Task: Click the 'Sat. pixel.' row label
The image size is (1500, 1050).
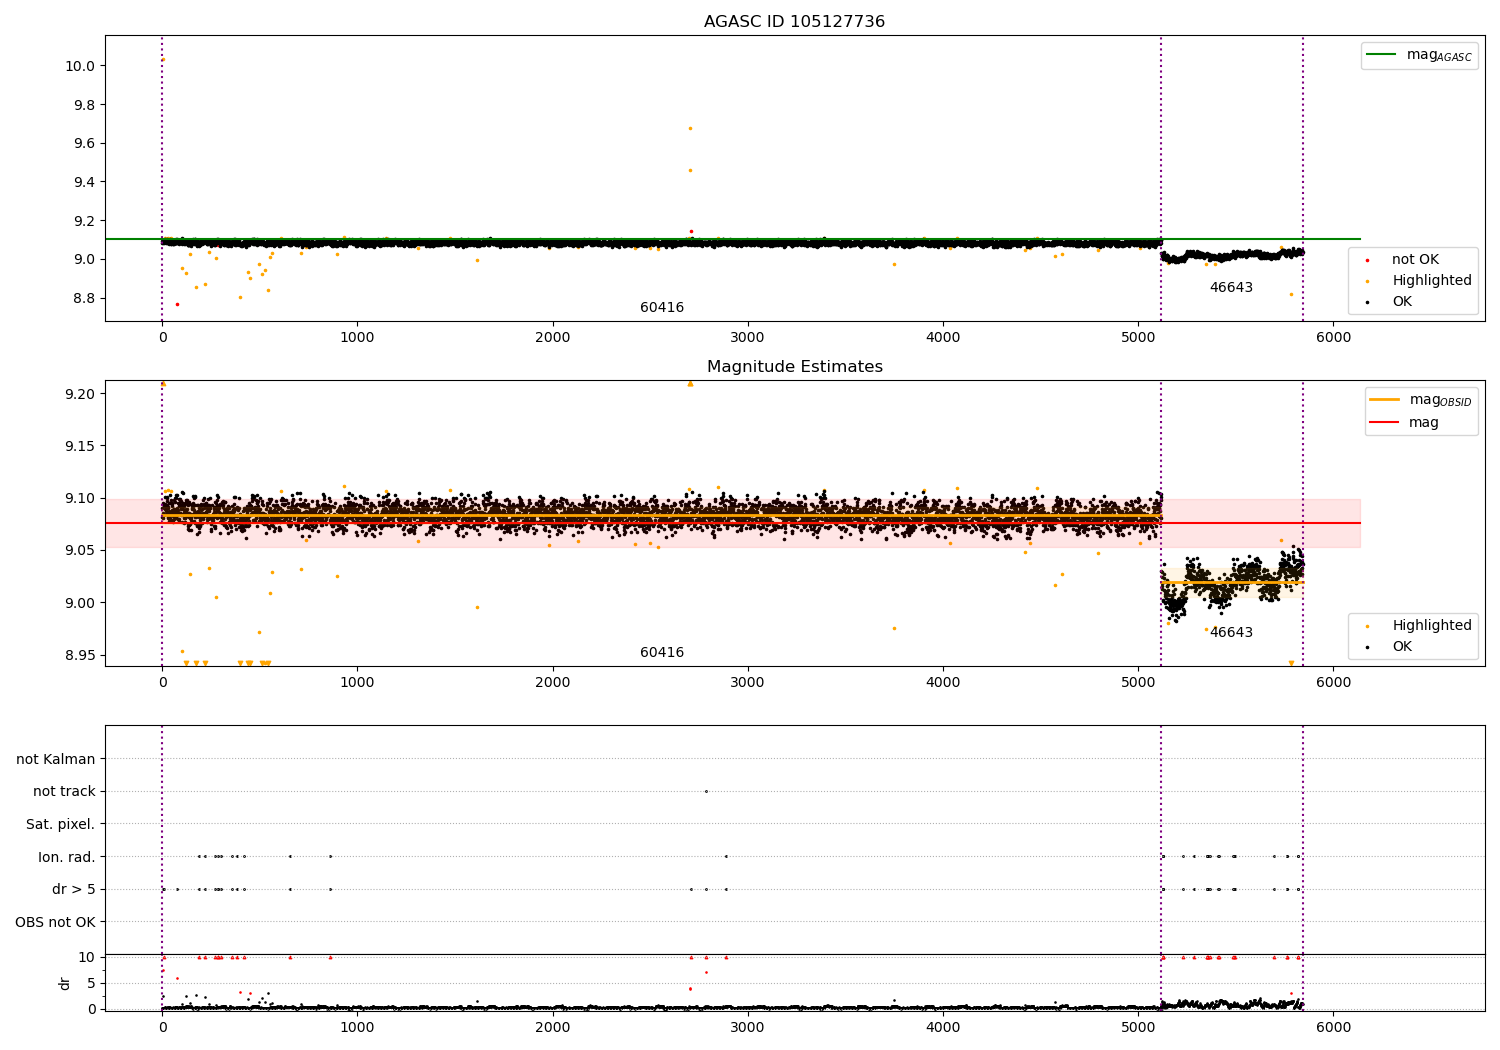Action: point(61,824)
